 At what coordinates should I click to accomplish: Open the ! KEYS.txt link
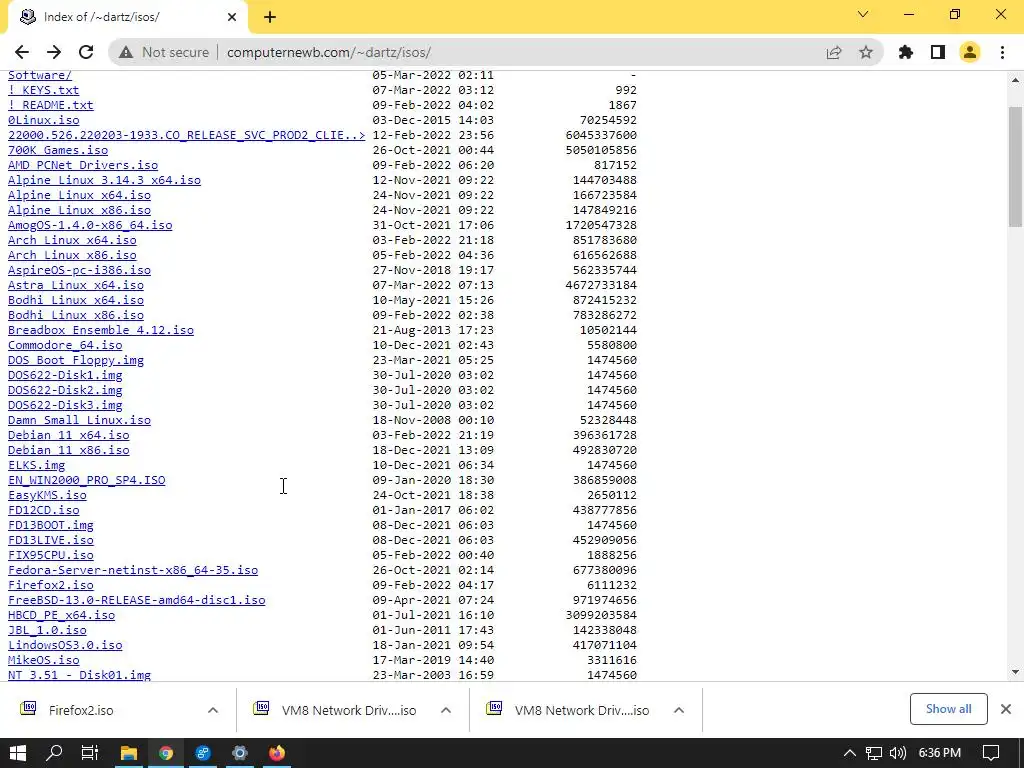pos(44,90)
